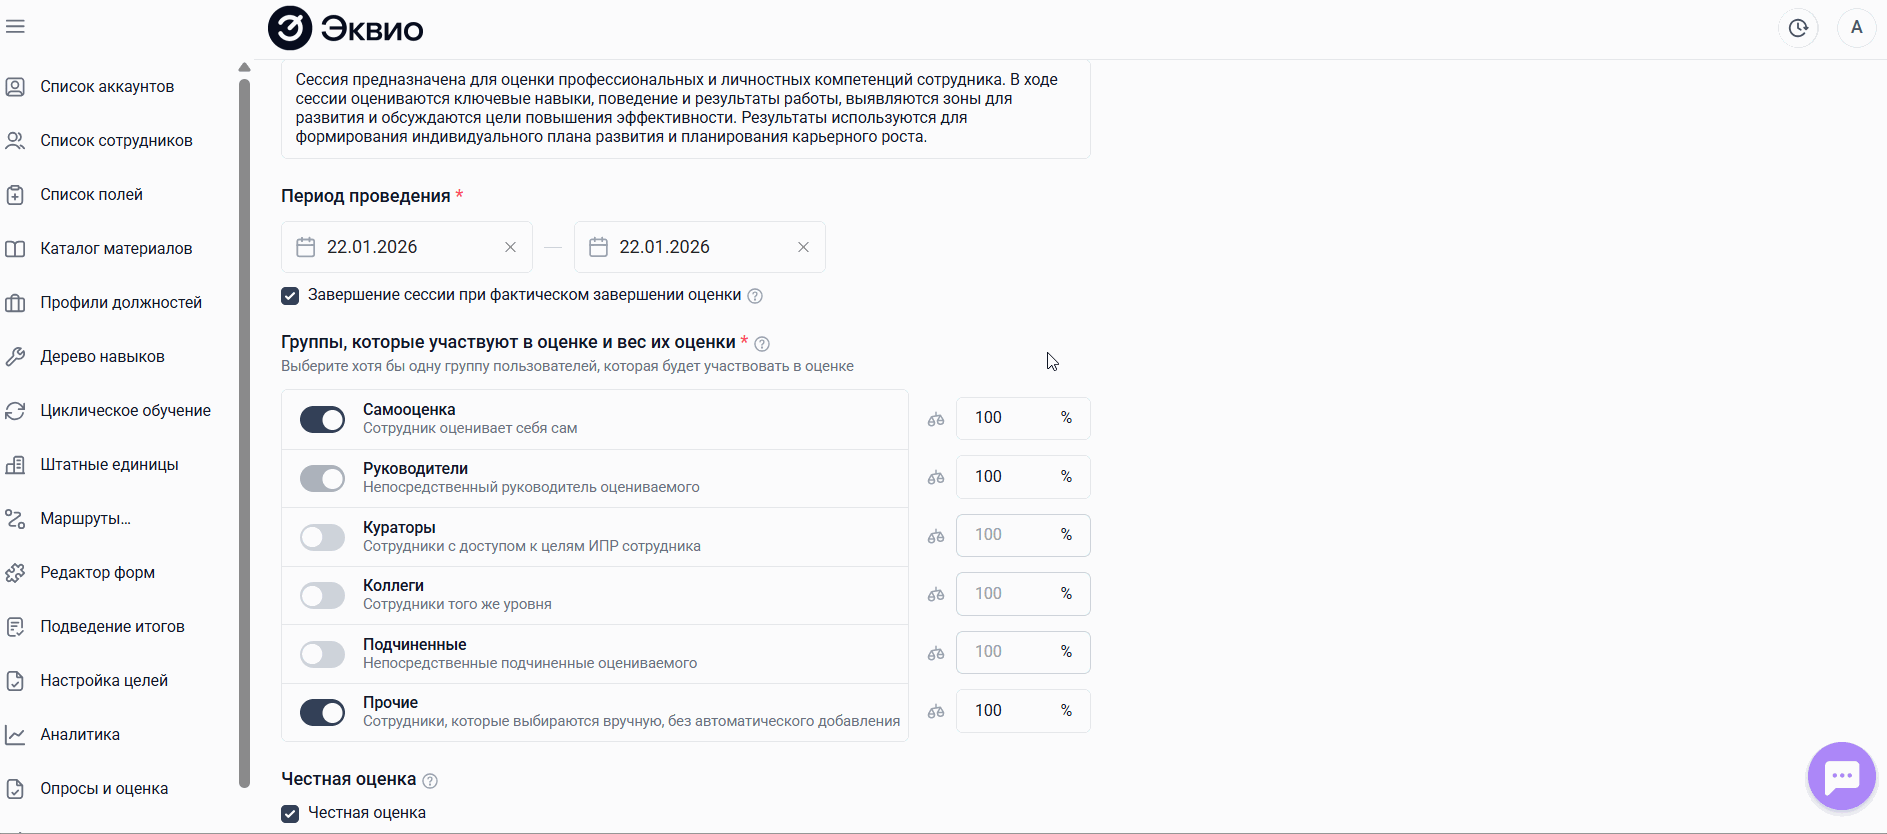Open the support chat bubble
The height and width of the screenshot is (834, 1887).
pos(1841,776)
